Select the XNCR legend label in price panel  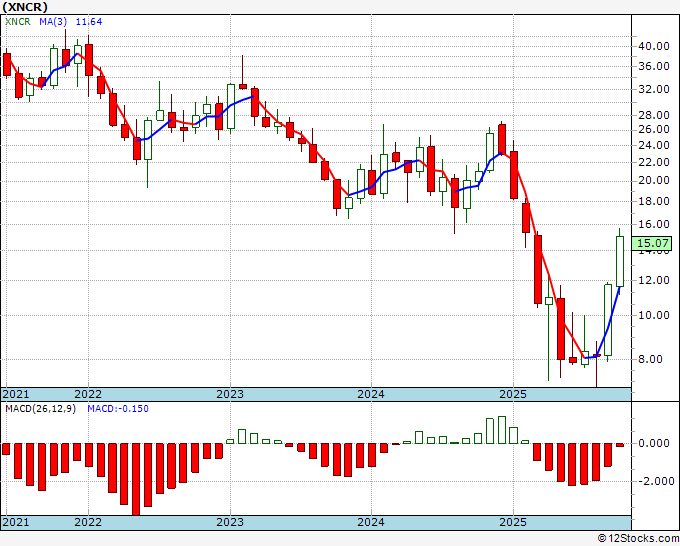pos(18,22)
